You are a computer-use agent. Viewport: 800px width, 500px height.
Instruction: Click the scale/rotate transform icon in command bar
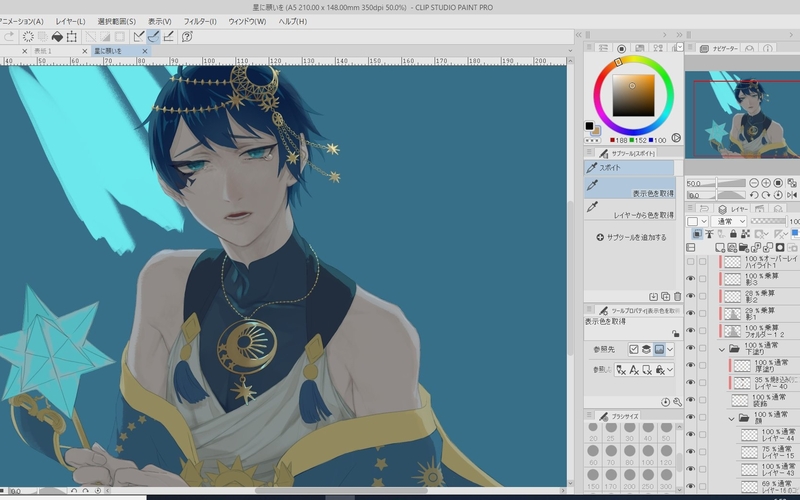[x=72, y=37]
